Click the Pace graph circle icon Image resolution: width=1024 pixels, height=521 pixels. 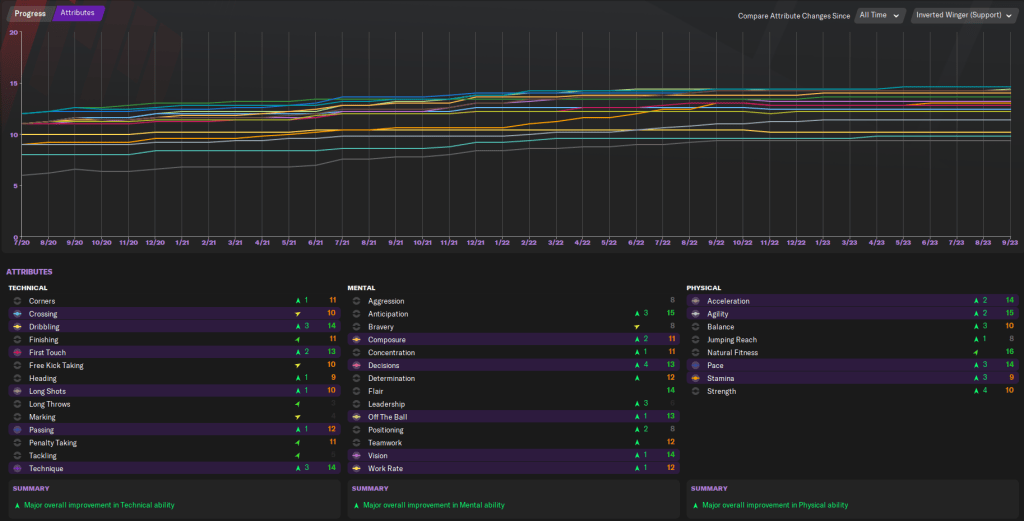(695, 366)
